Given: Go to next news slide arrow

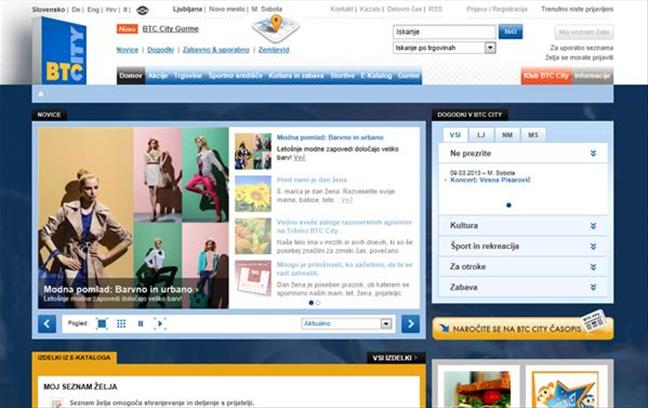Looking at the screenshot, I should [410, 324].
